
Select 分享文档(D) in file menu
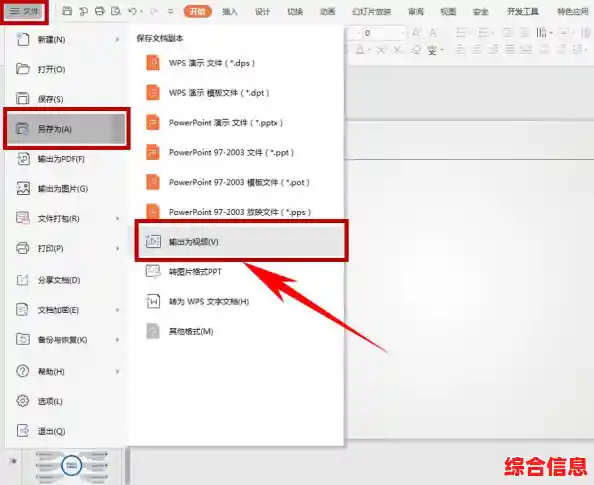coord(67,280)
